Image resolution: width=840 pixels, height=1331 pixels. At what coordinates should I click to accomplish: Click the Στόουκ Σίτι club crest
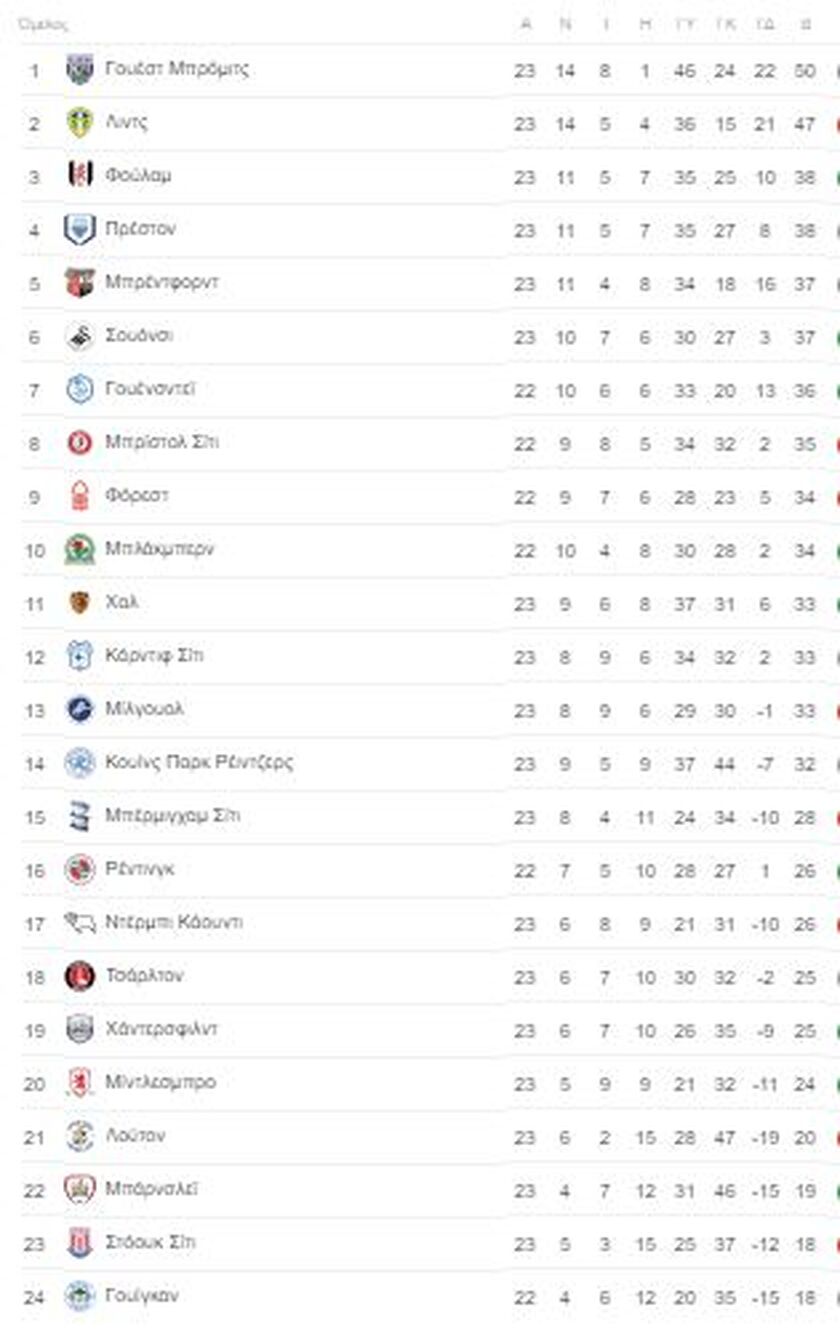(80, 1242)
